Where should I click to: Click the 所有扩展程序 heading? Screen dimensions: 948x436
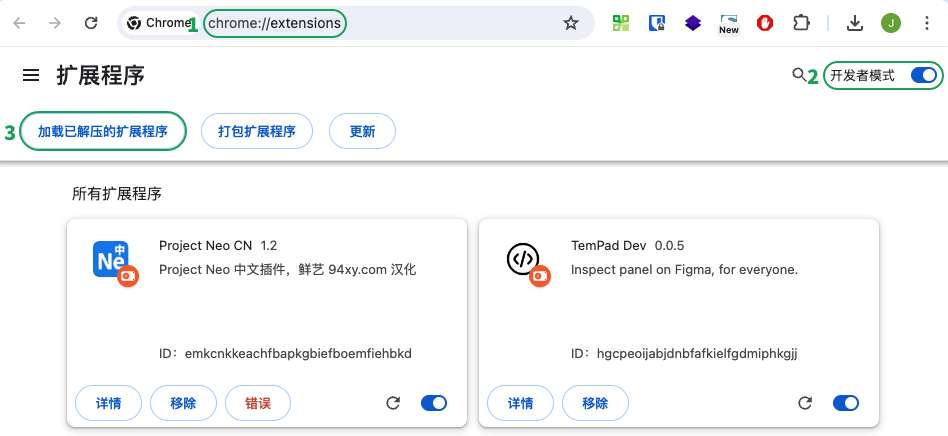click(x=117, y=194)
